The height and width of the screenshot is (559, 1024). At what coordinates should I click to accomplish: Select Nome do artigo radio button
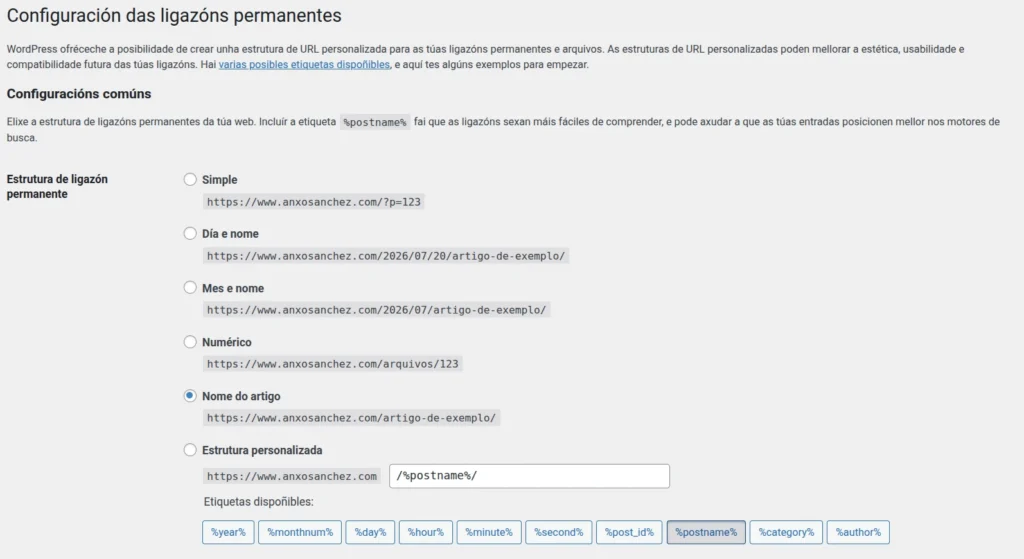click(x=190, y=396)
